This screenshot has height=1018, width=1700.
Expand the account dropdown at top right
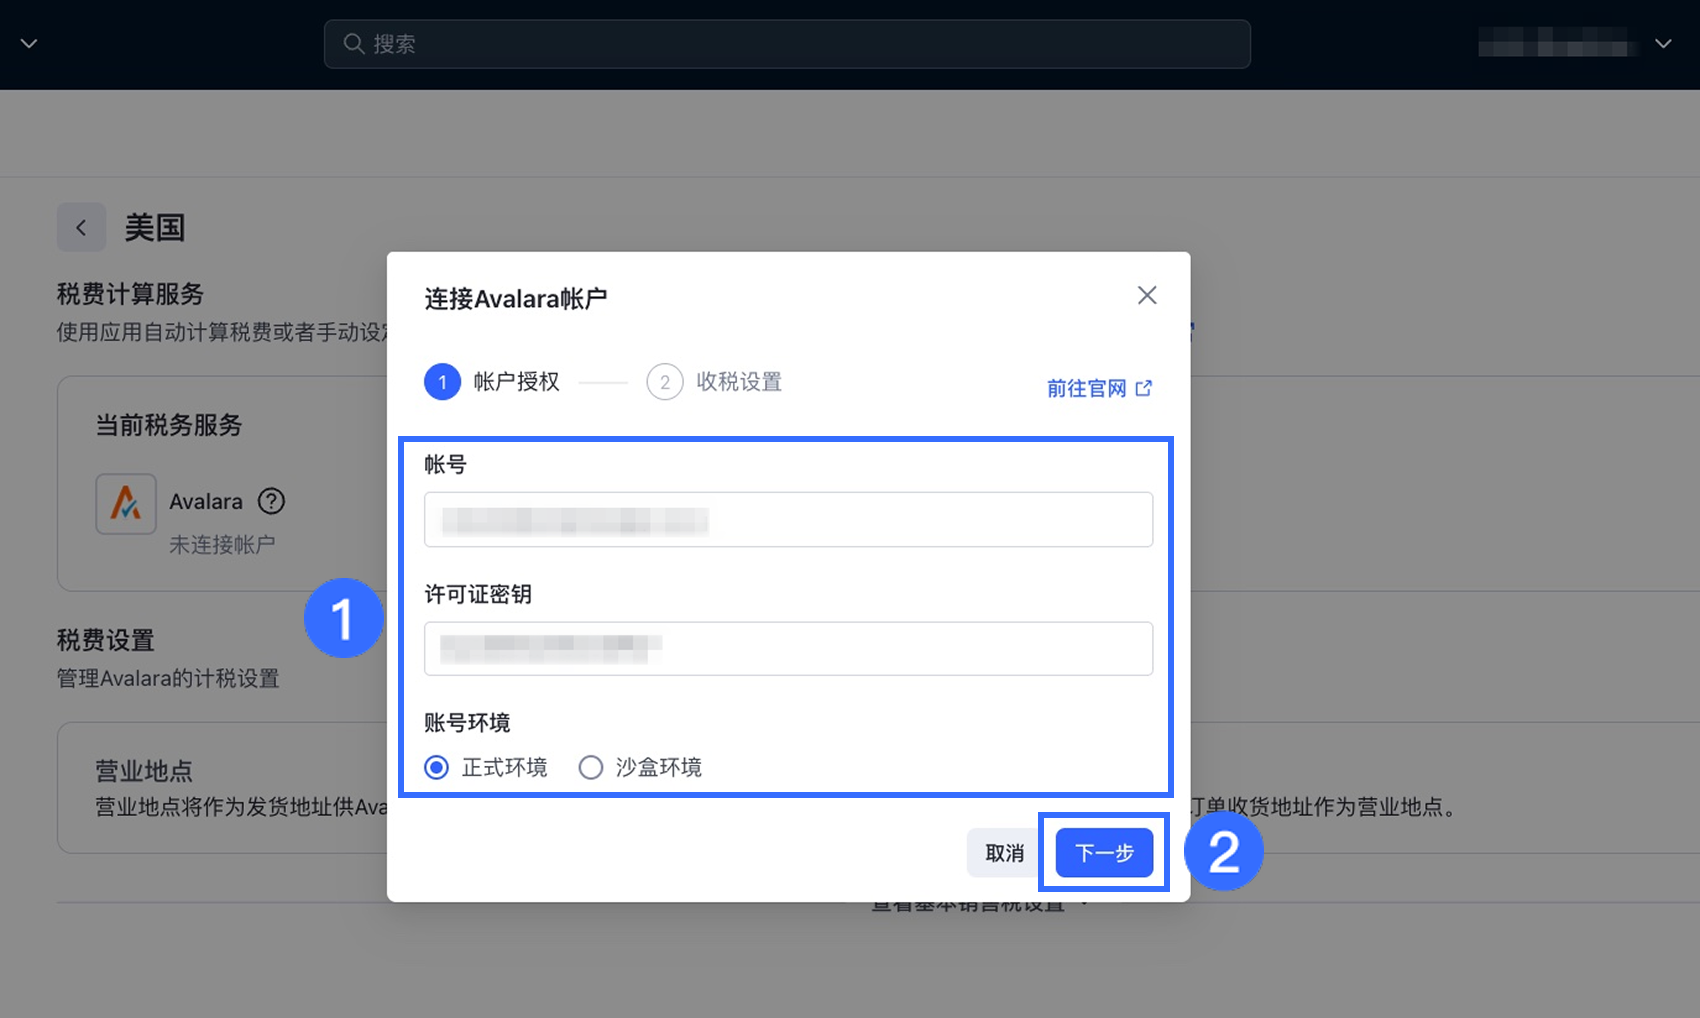click(x=1662, y=44)
